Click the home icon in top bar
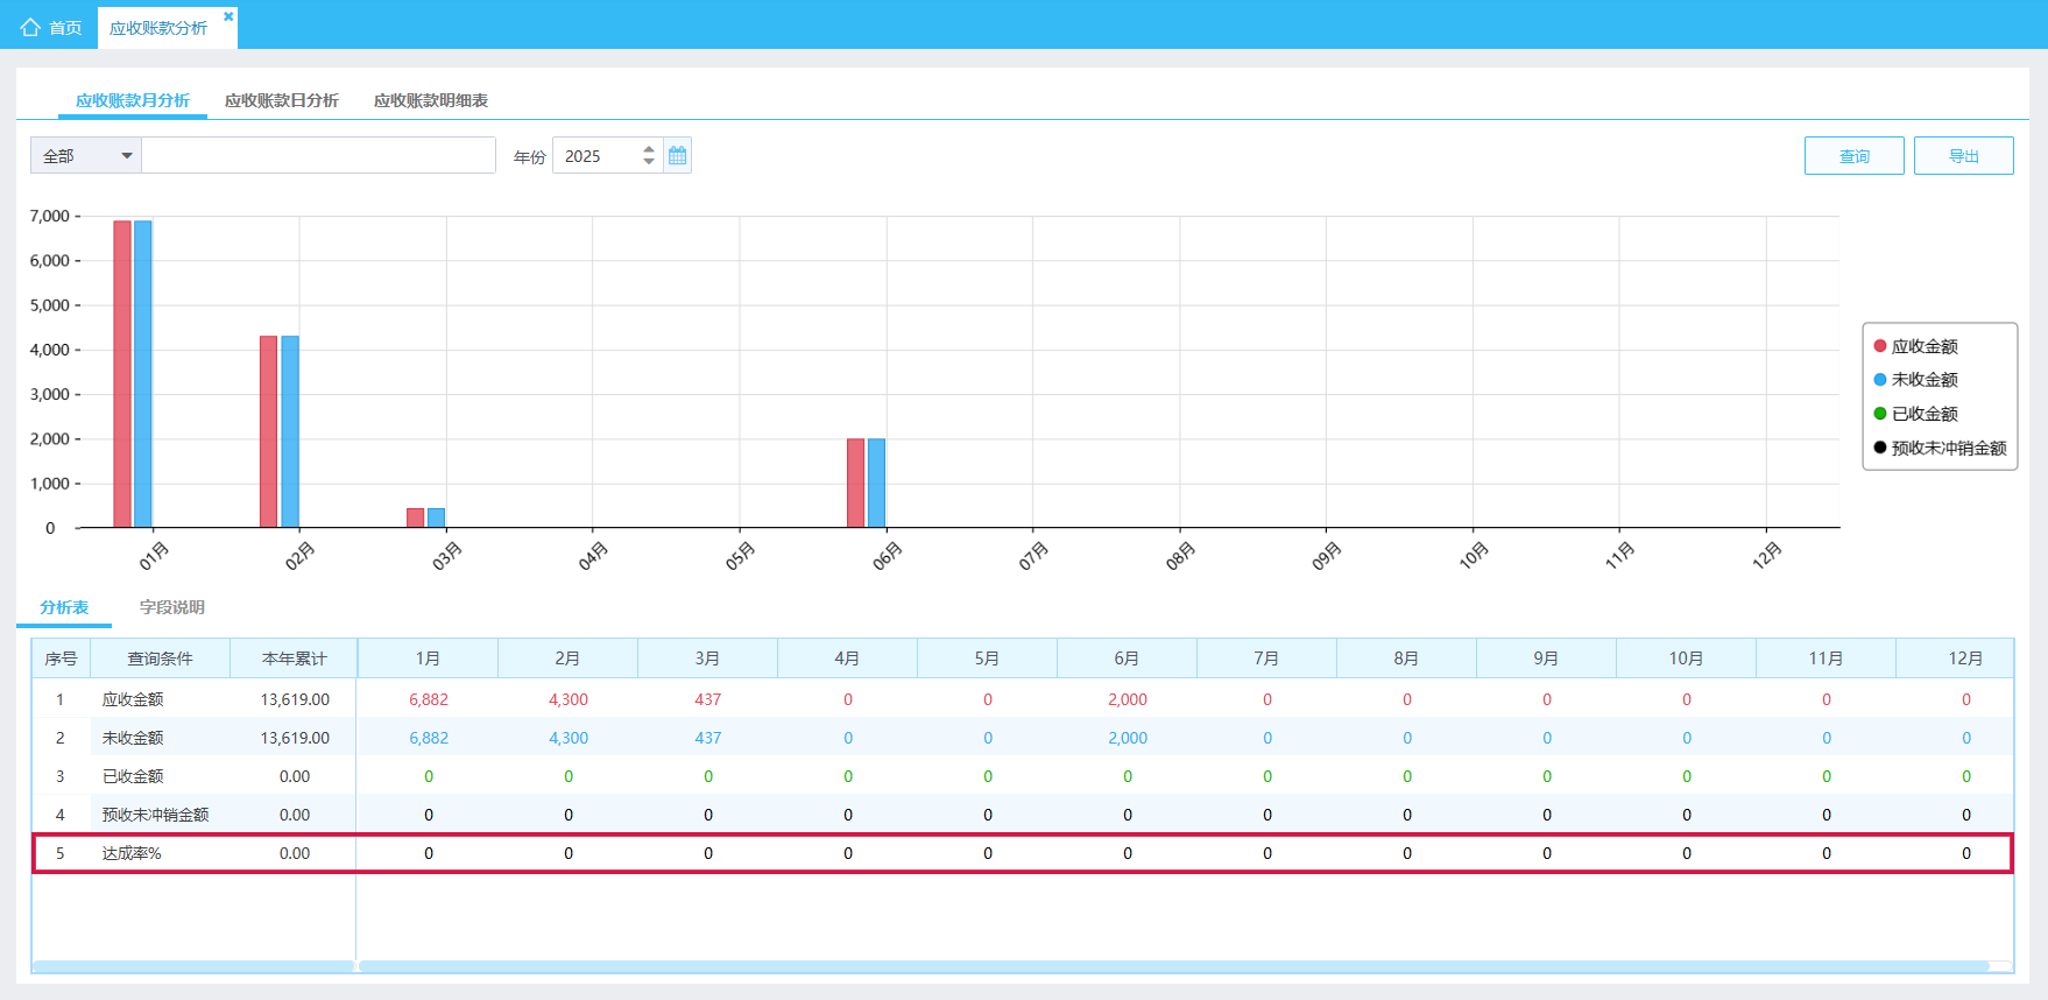This screenshot has height=1000, width=2048. (30, 27)
